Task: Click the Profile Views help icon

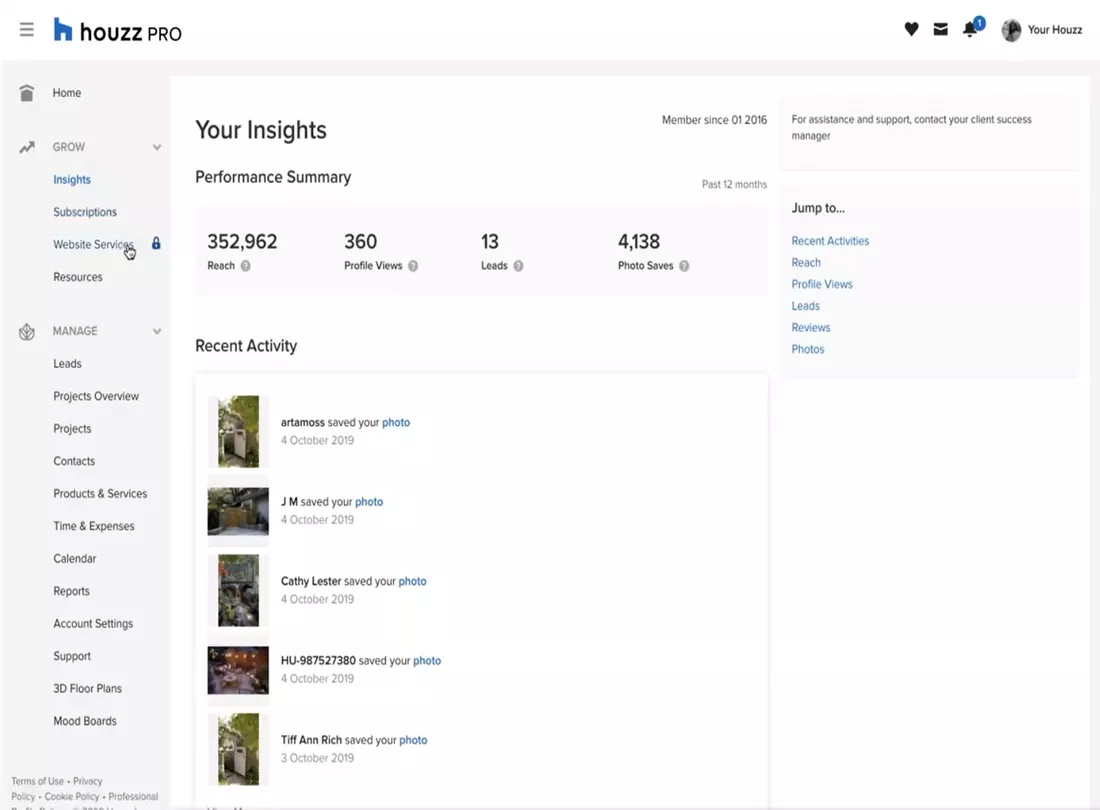Action: (413, 266)
